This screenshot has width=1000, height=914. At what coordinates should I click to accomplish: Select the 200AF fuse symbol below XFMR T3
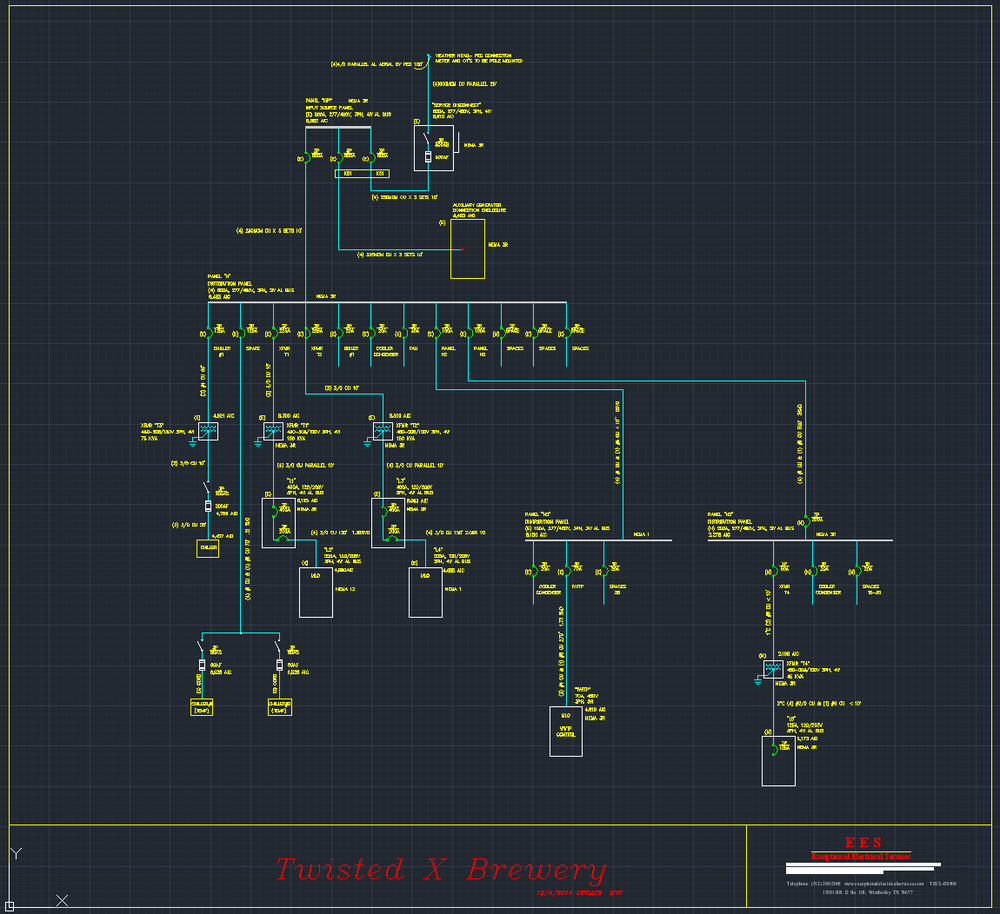(x=208, y=506)
